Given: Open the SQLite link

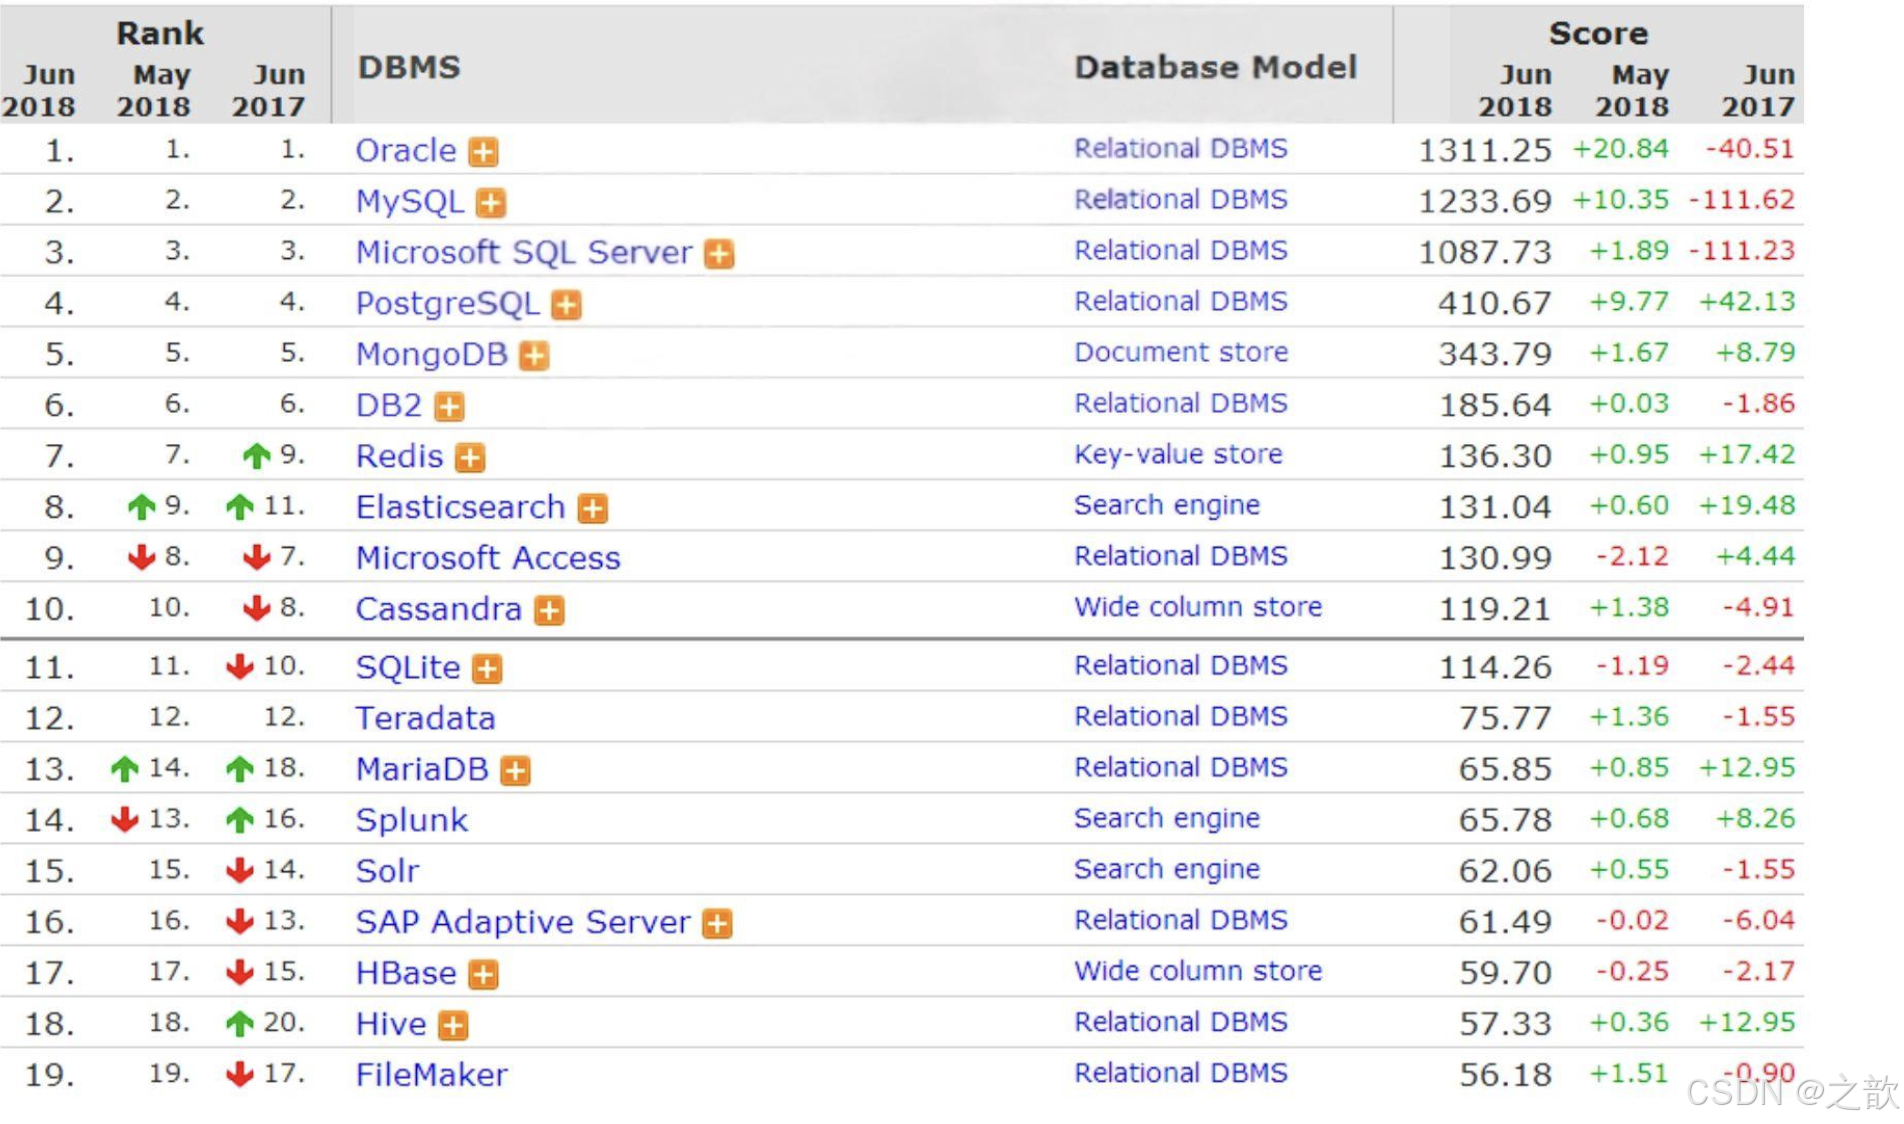Looking at the screenshot, I should point(408,668).
